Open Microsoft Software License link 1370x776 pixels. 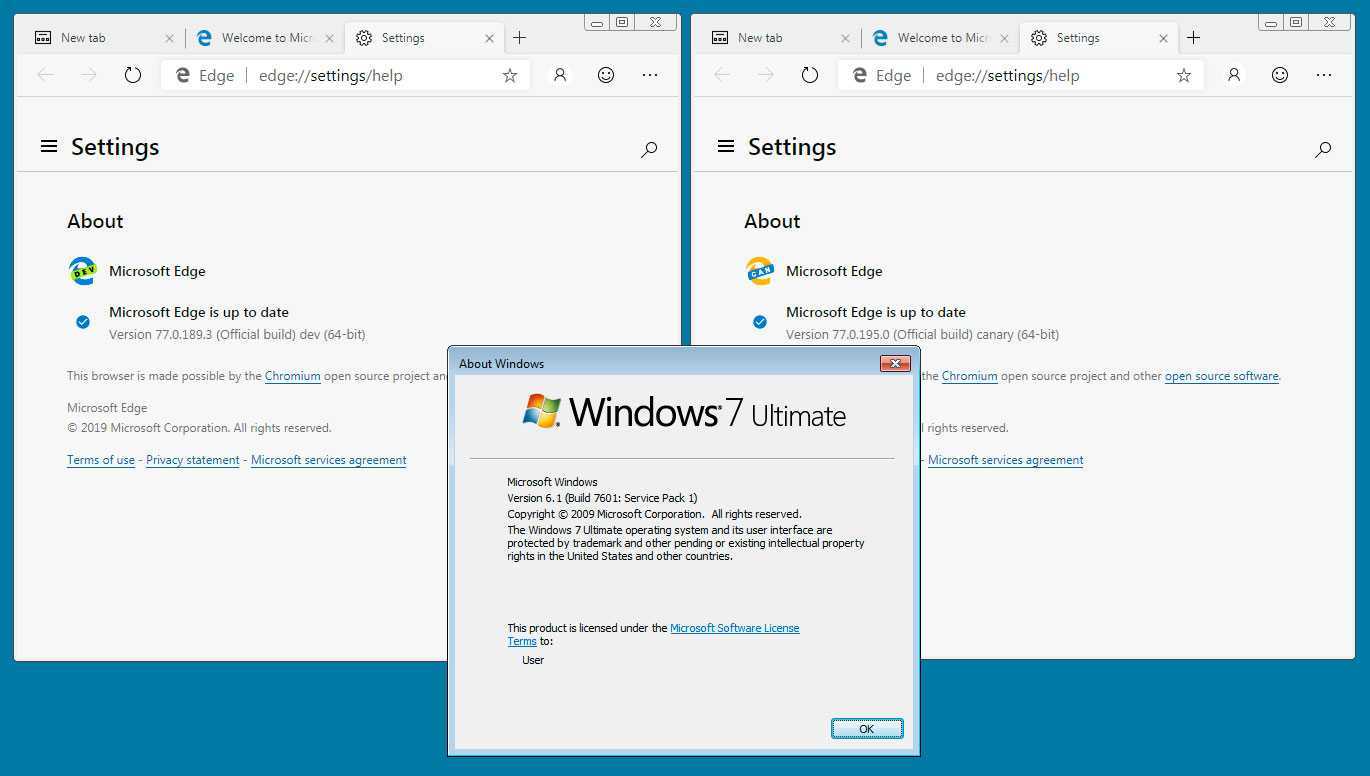point(734,628)
